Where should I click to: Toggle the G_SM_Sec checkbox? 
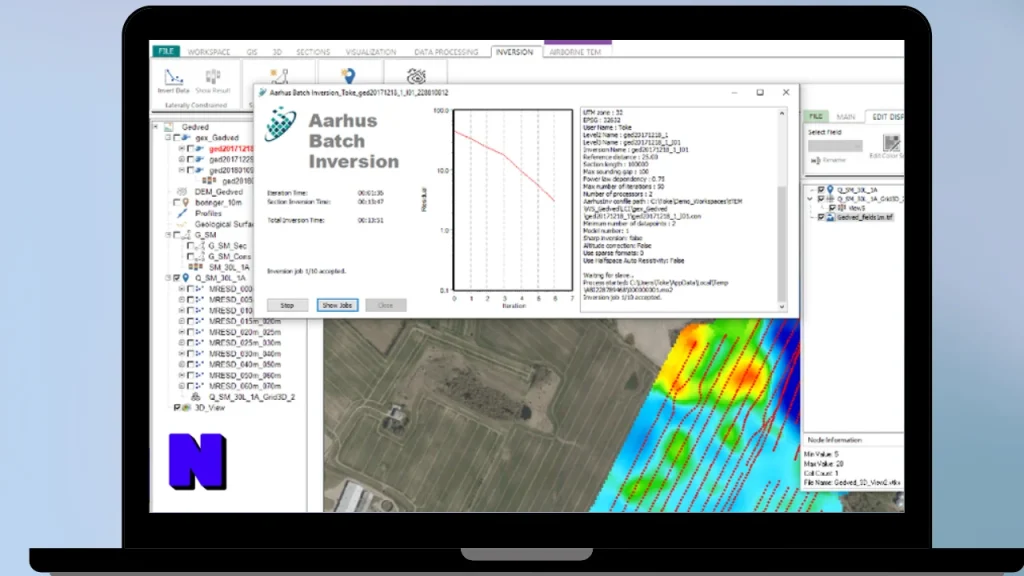pyautogui.click(x=190, y=246)
